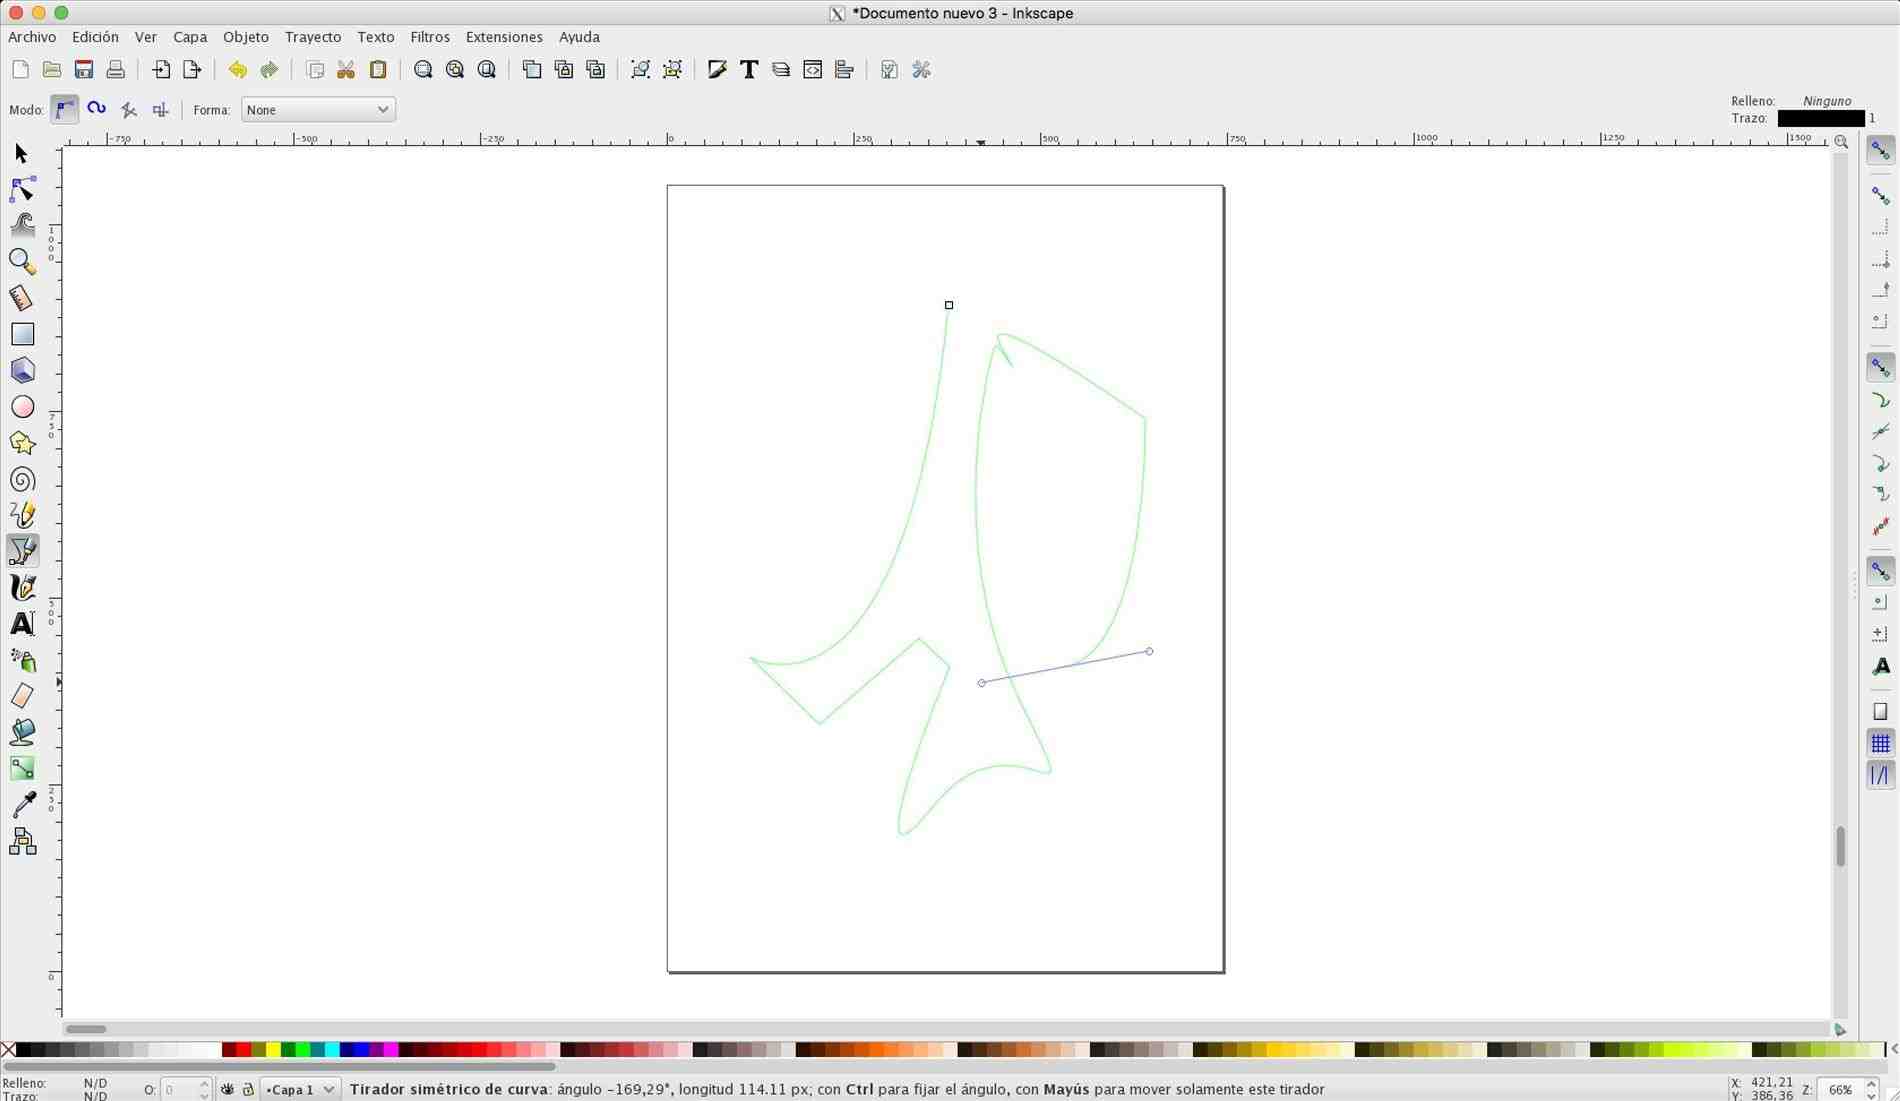Switch to the Calligraphy tool
Screen dimensions: 1900x1101
pyautogui.click(x=22, y=587)
